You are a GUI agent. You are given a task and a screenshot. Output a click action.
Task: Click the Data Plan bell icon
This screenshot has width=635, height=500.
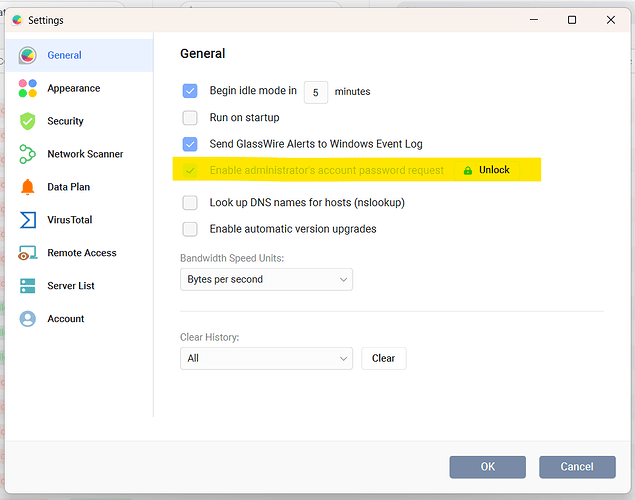tap(28, 187)
